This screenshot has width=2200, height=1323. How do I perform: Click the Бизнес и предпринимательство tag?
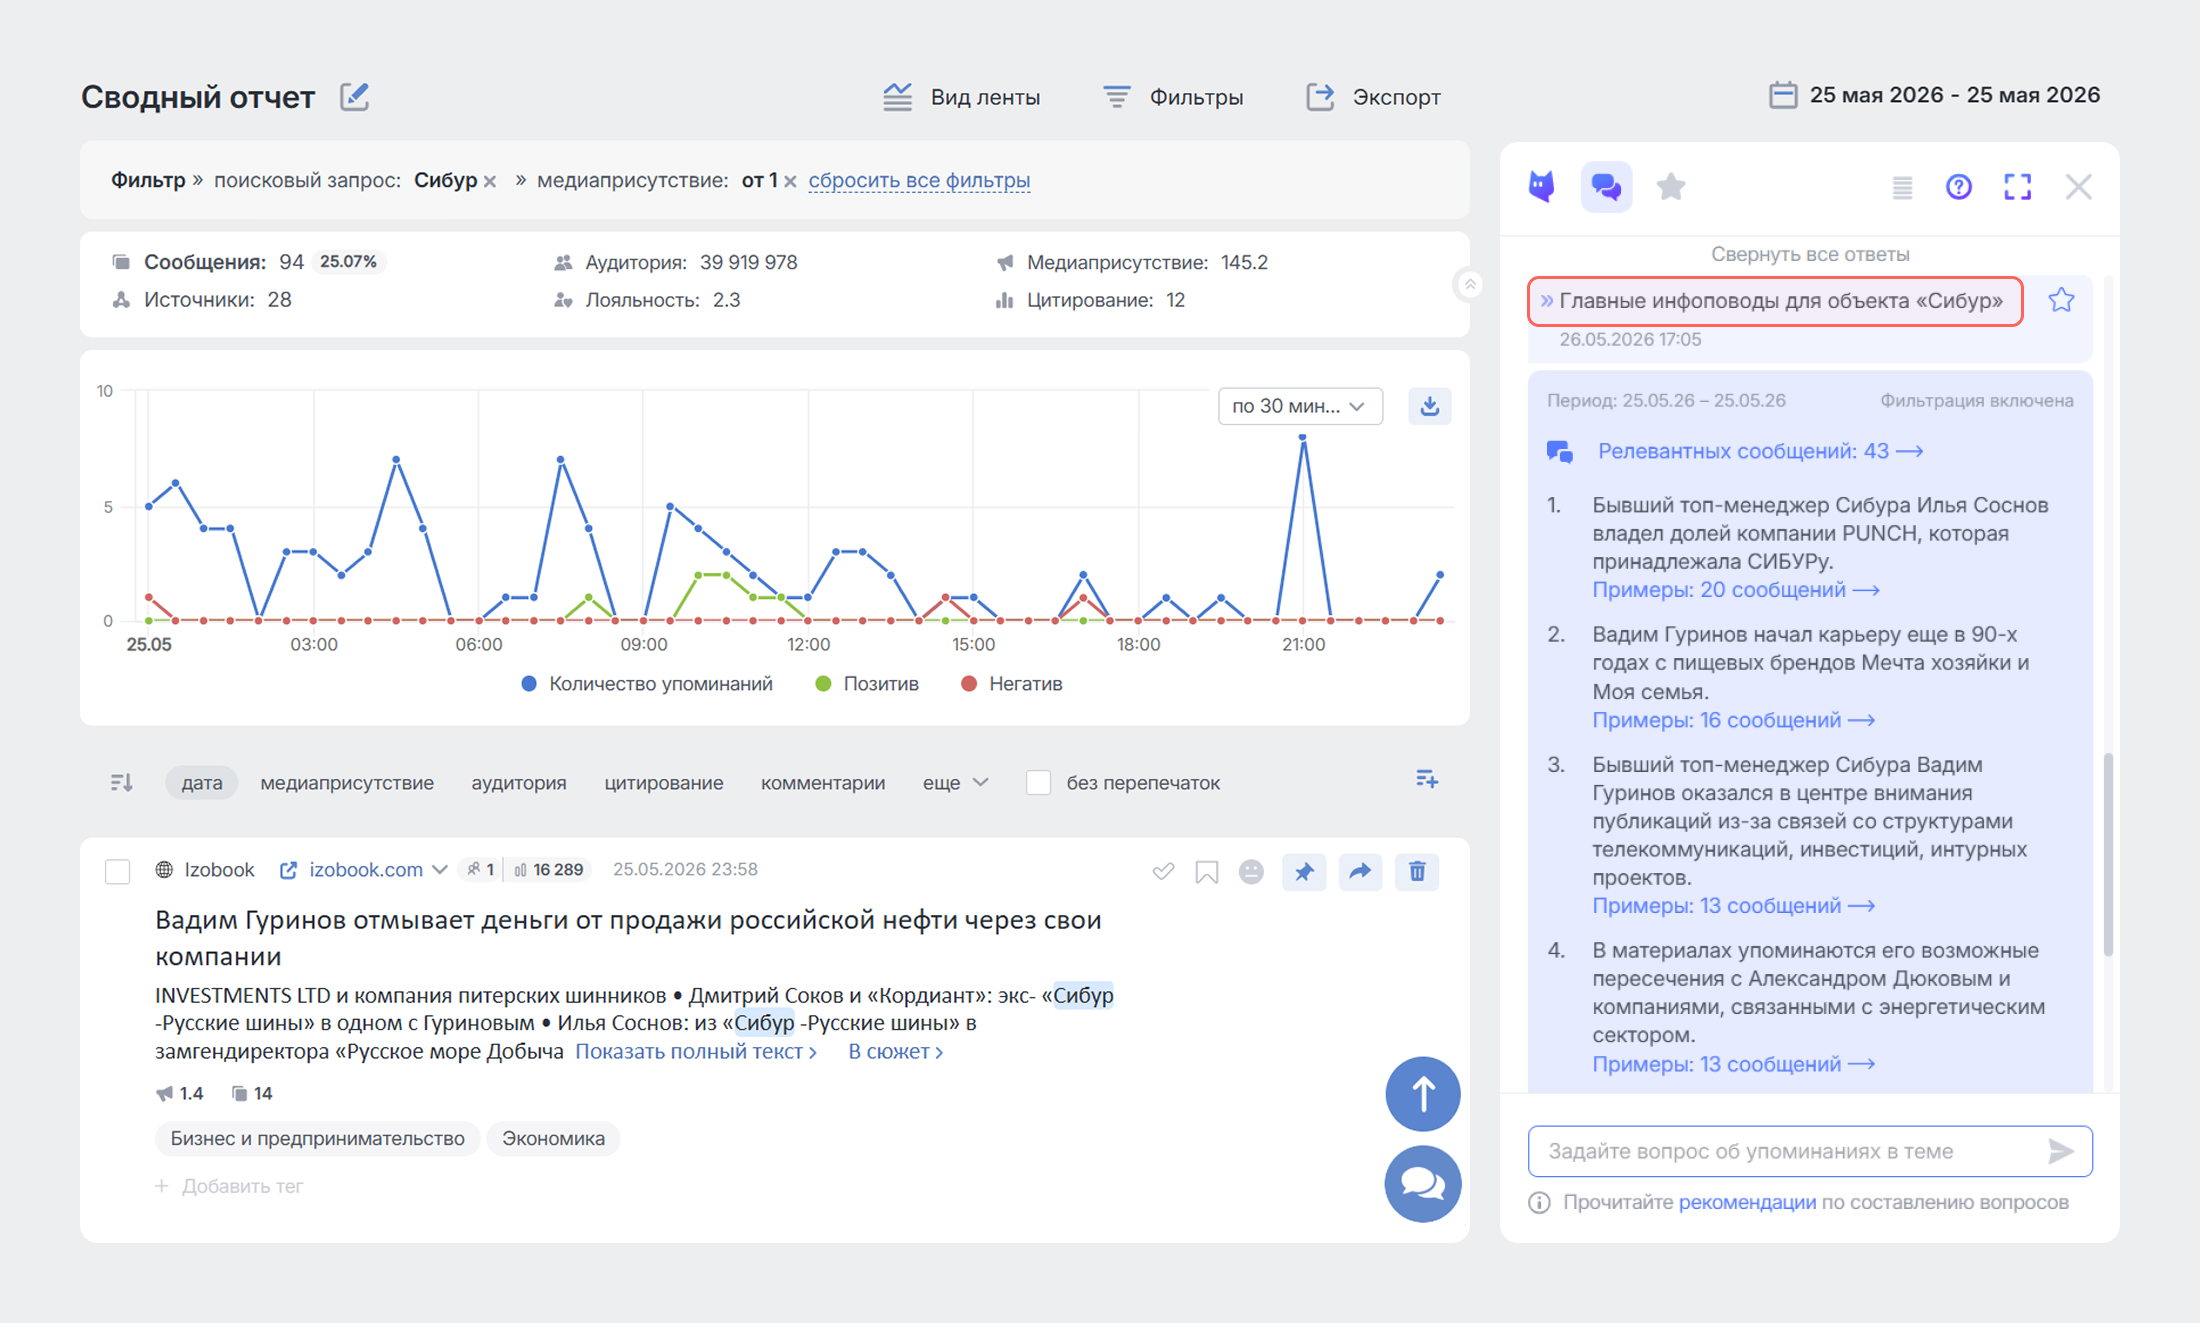(317, 1139)
